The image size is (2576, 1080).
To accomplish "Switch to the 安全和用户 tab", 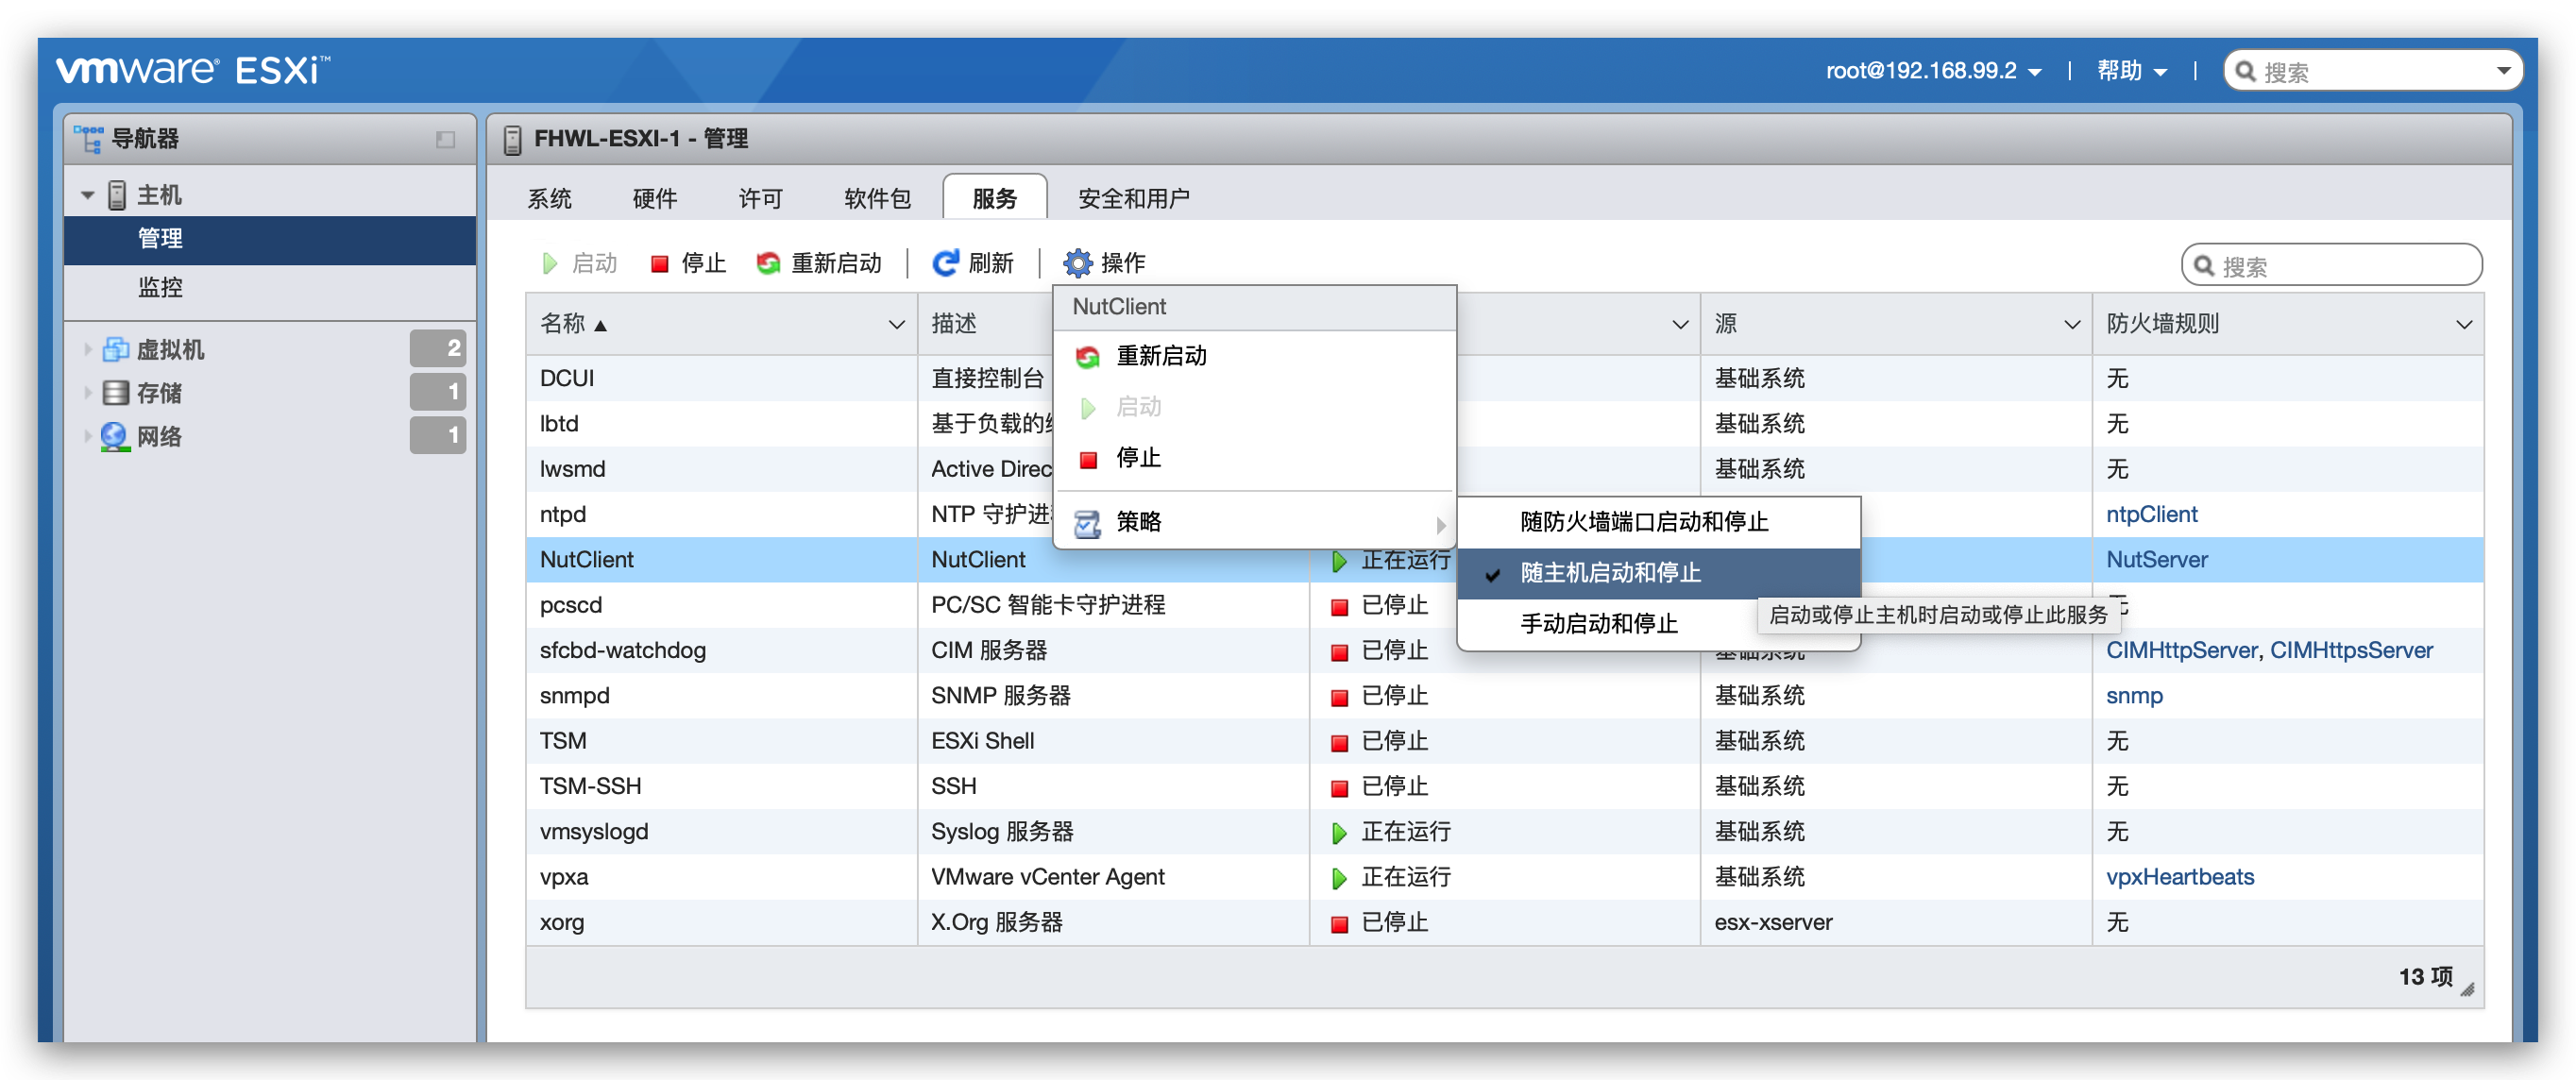I will point(1133,199).
